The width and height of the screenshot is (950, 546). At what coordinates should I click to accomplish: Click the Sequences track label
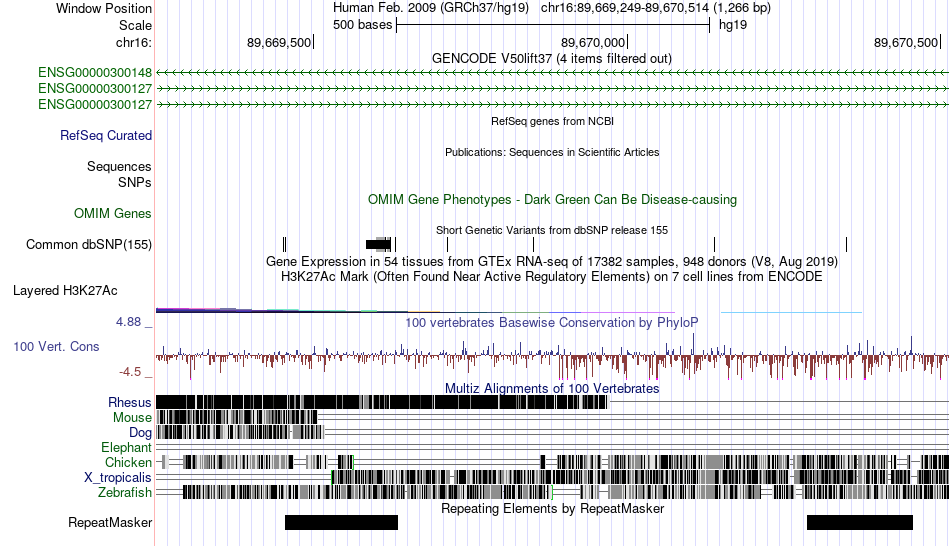pos(119,167)
